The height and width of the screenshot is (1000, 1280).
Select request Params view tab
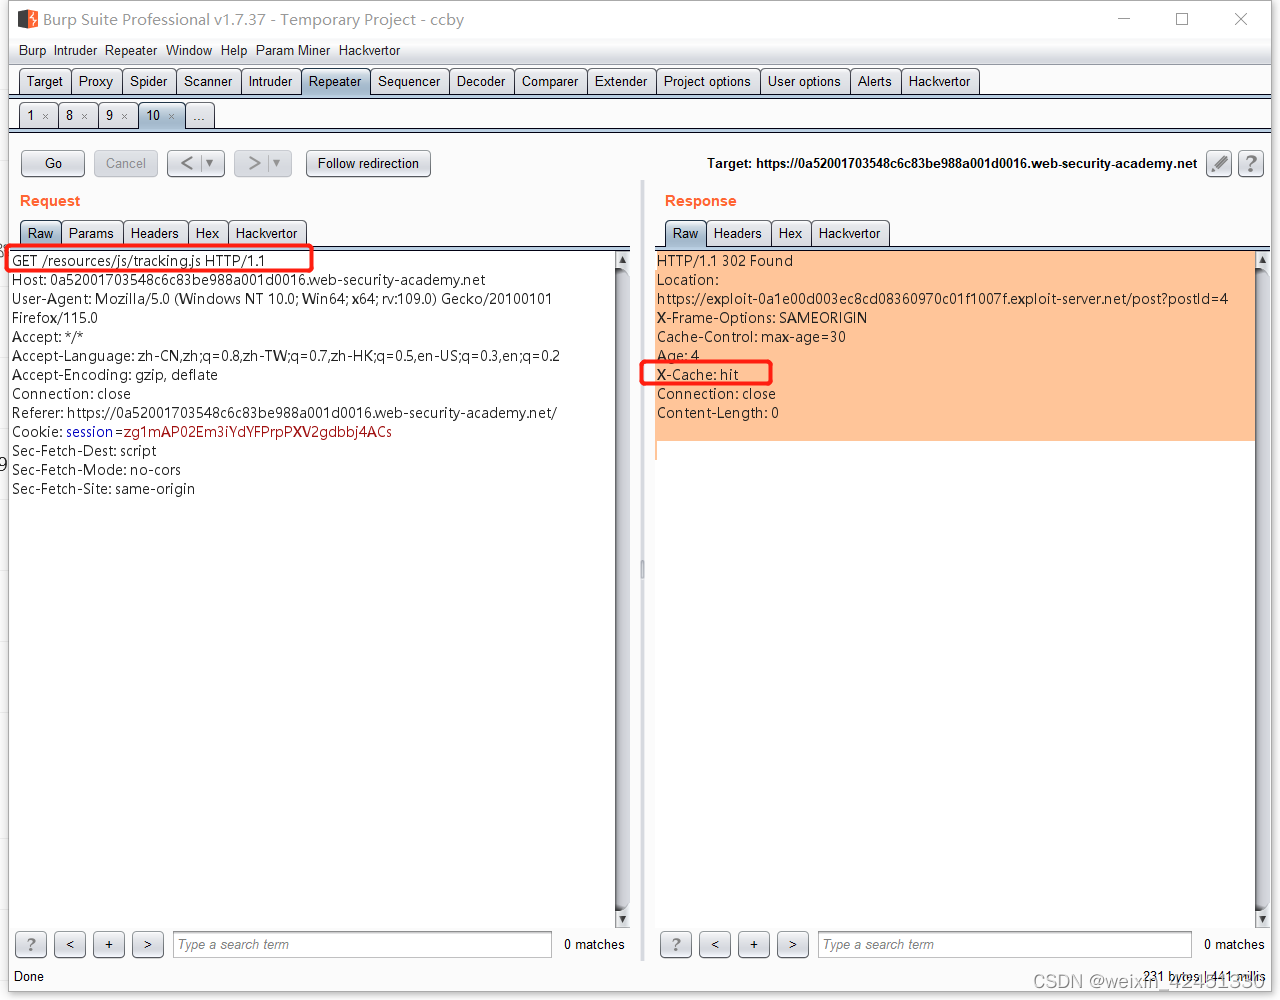click(91, 233)
